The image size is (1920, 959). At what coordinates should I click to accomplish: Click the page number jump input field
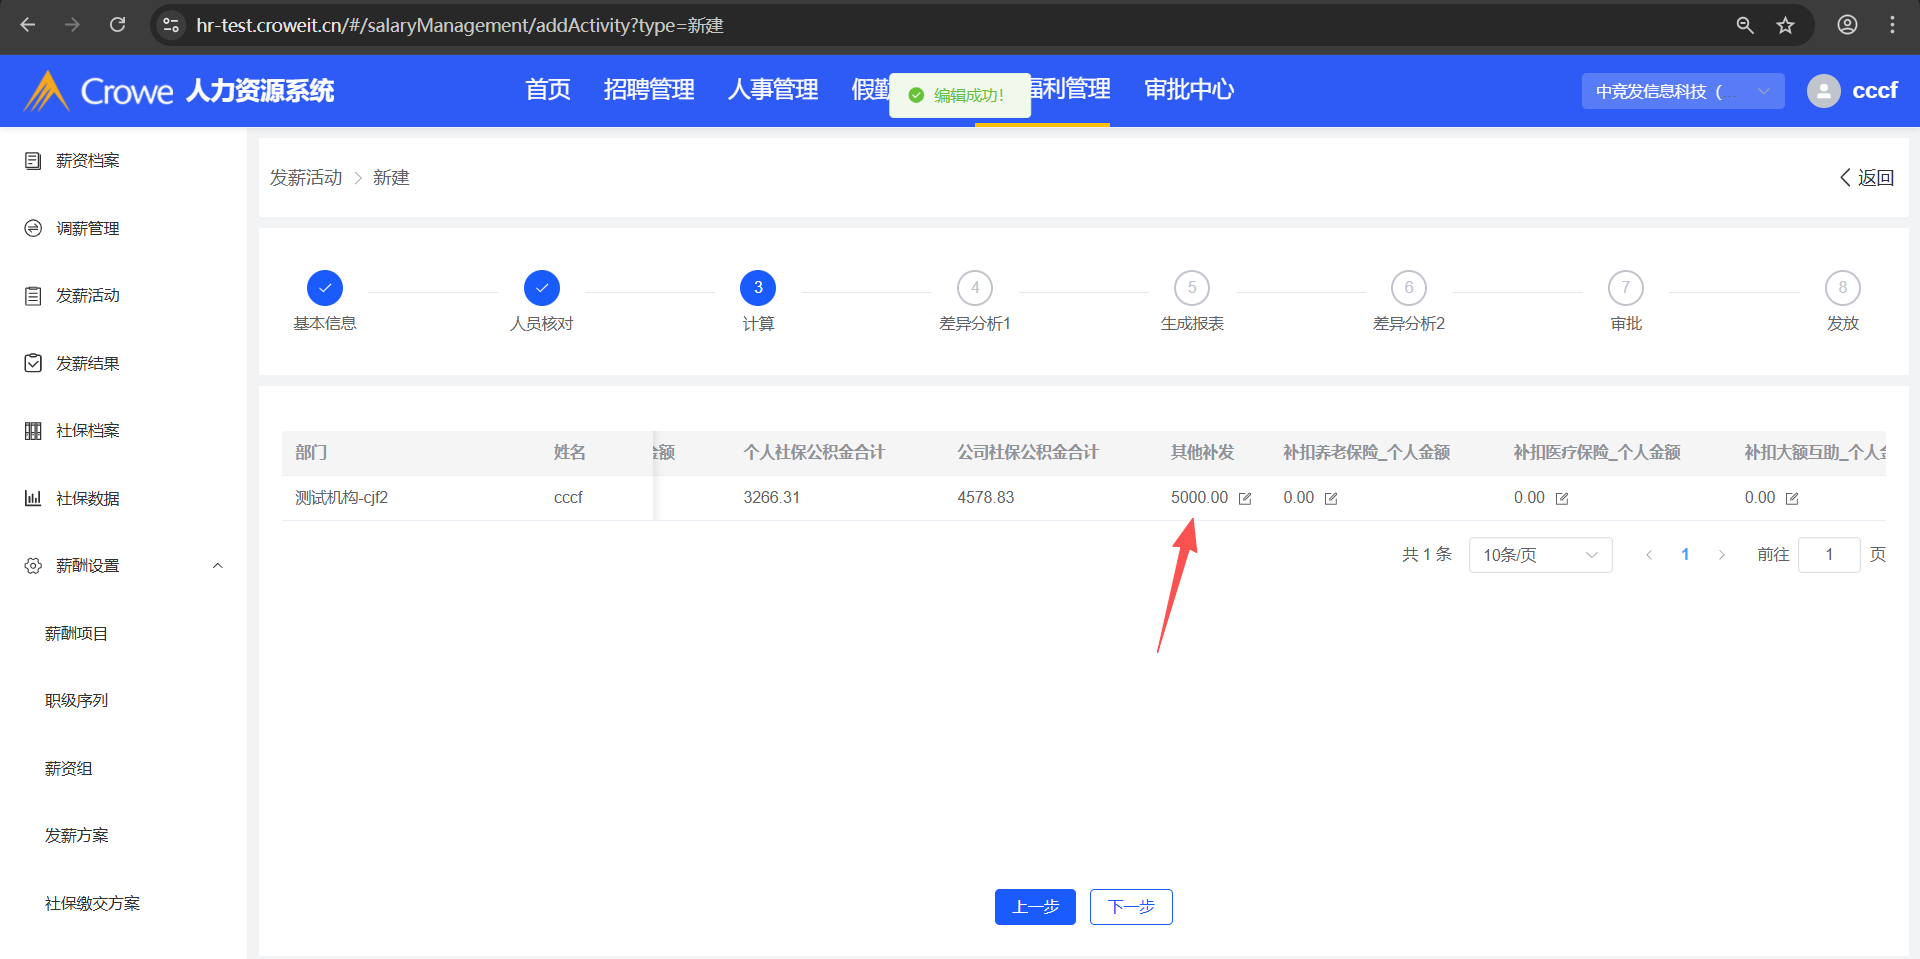(1828, 555)
